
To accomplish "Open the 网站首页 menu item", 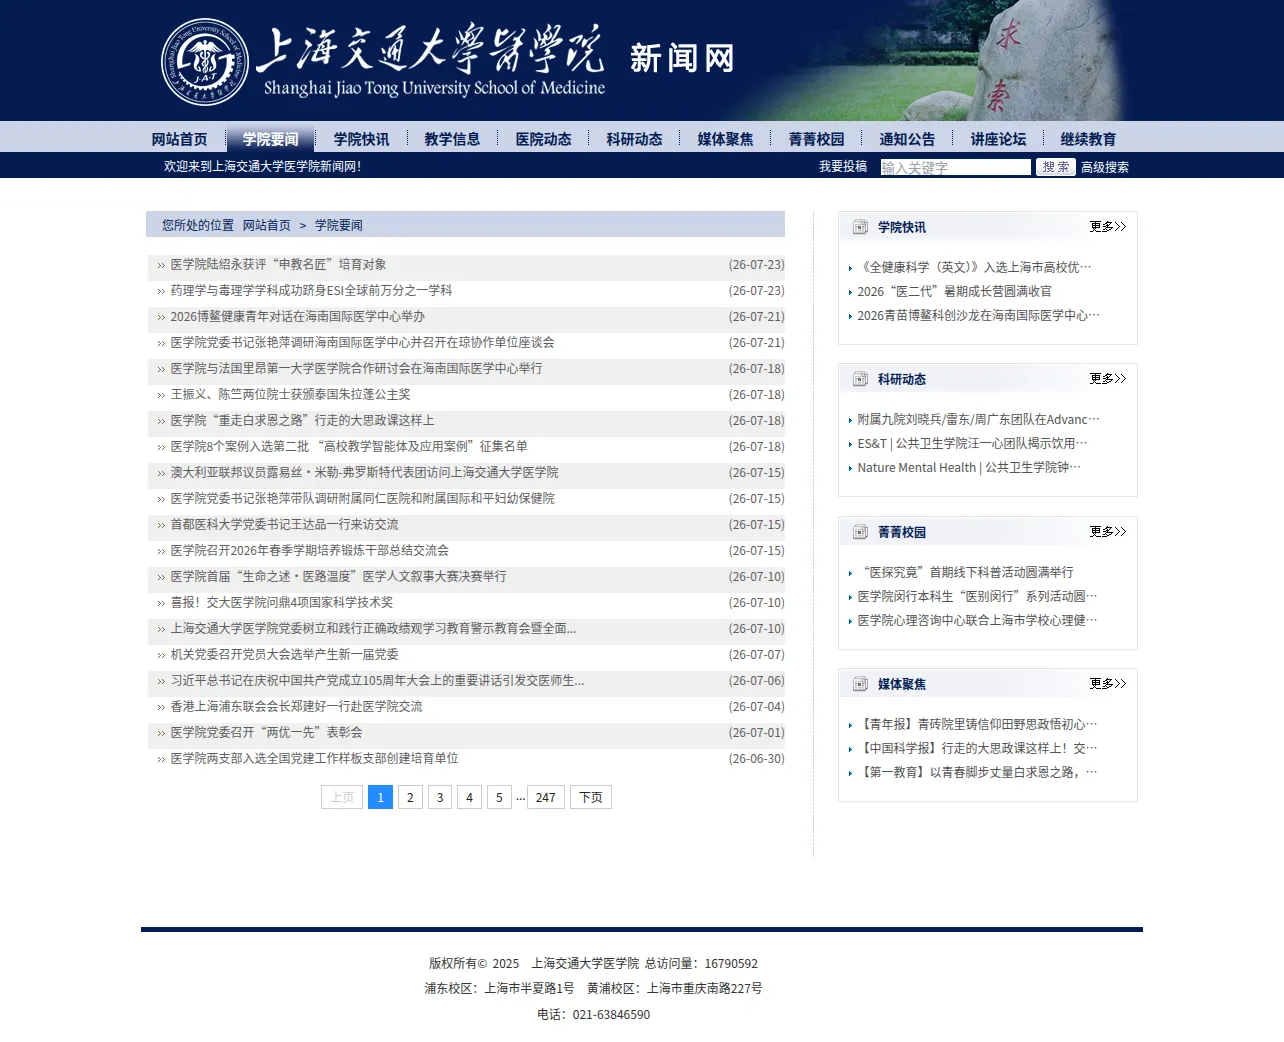I will click(180, 139).
